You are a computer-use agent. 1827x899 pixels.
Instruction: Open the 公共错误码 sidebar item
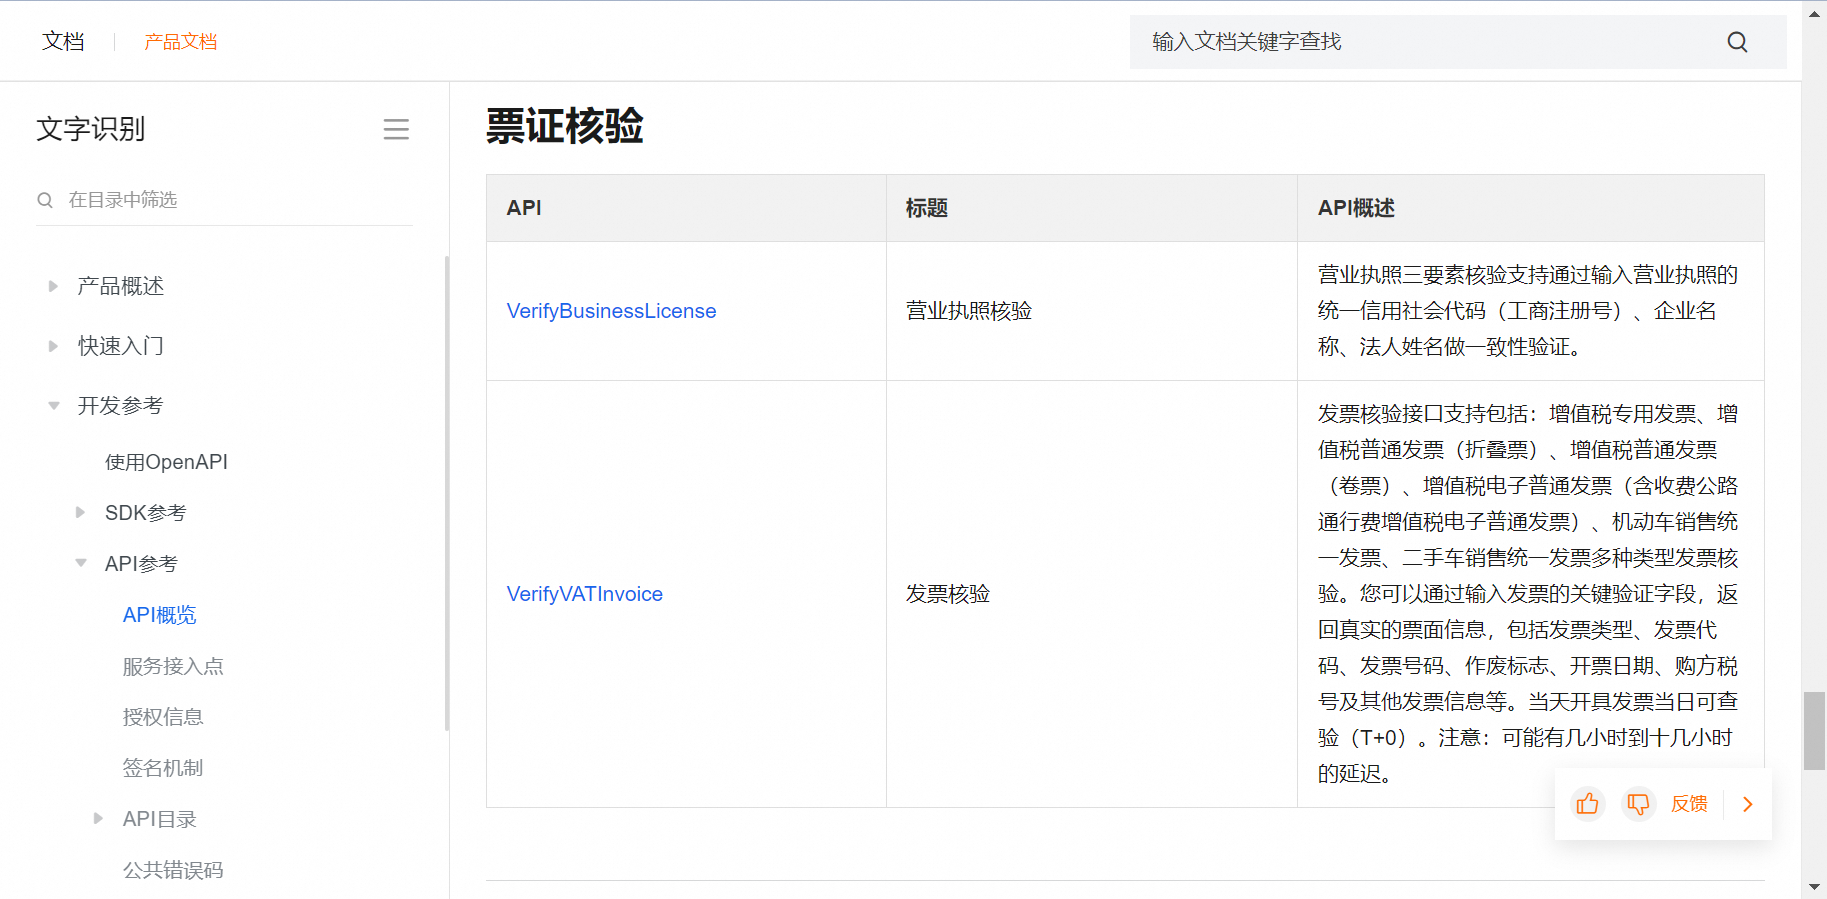(x=173, y=870)
